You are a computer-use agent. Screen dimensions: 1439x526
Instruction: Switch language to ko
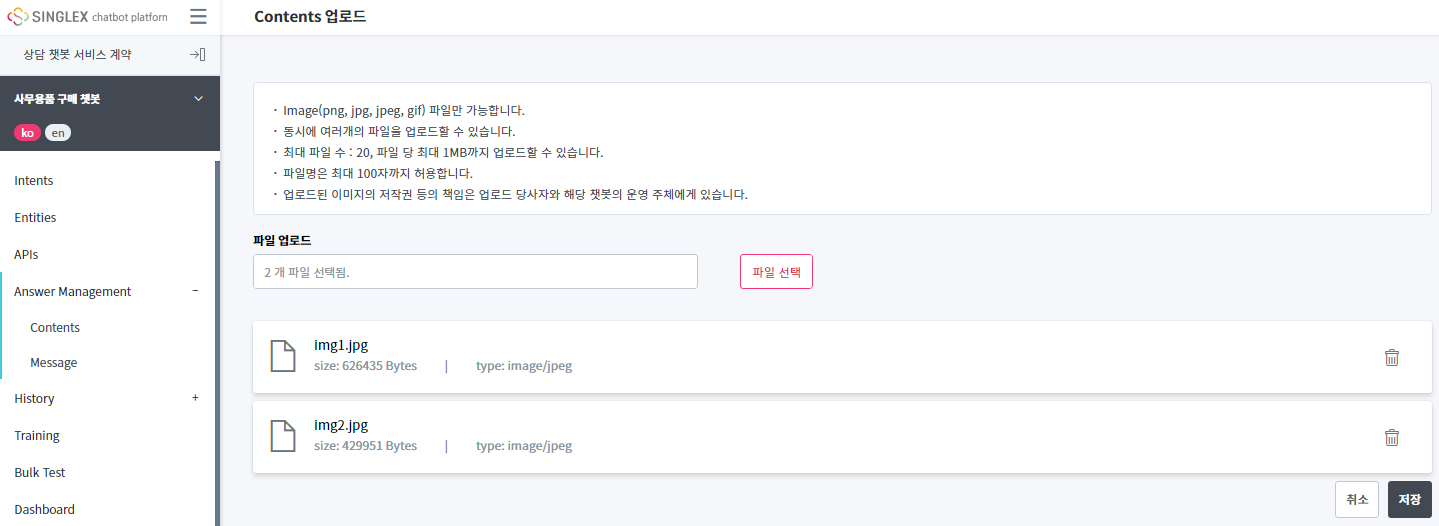(27, 133)
